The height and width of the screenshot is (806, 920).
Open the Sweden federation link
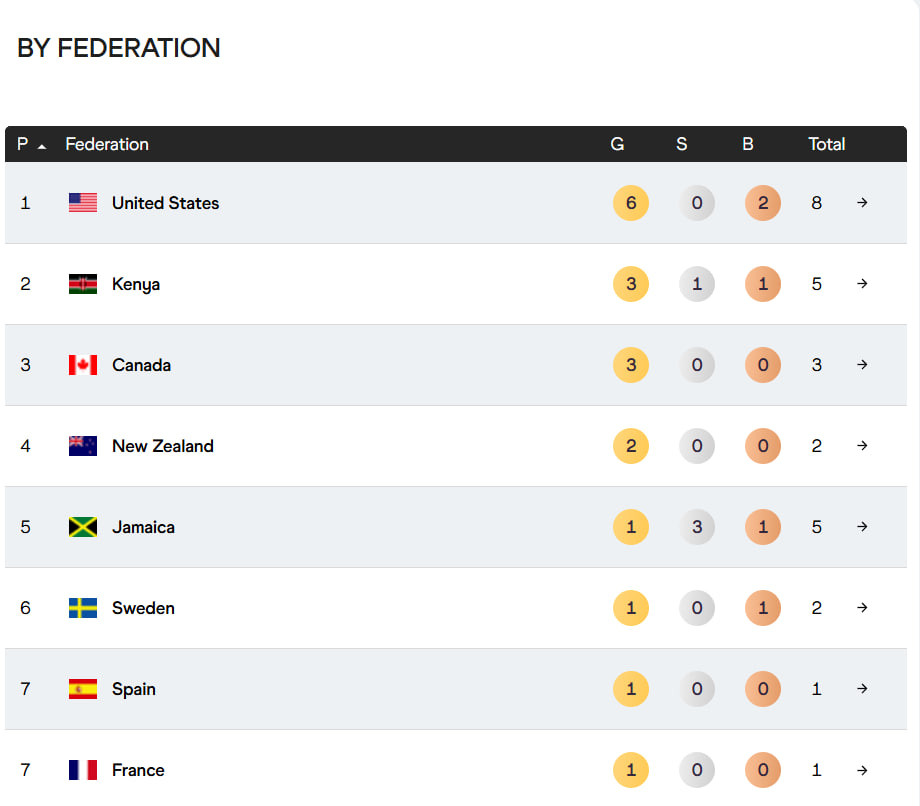[x=143, y=608]
